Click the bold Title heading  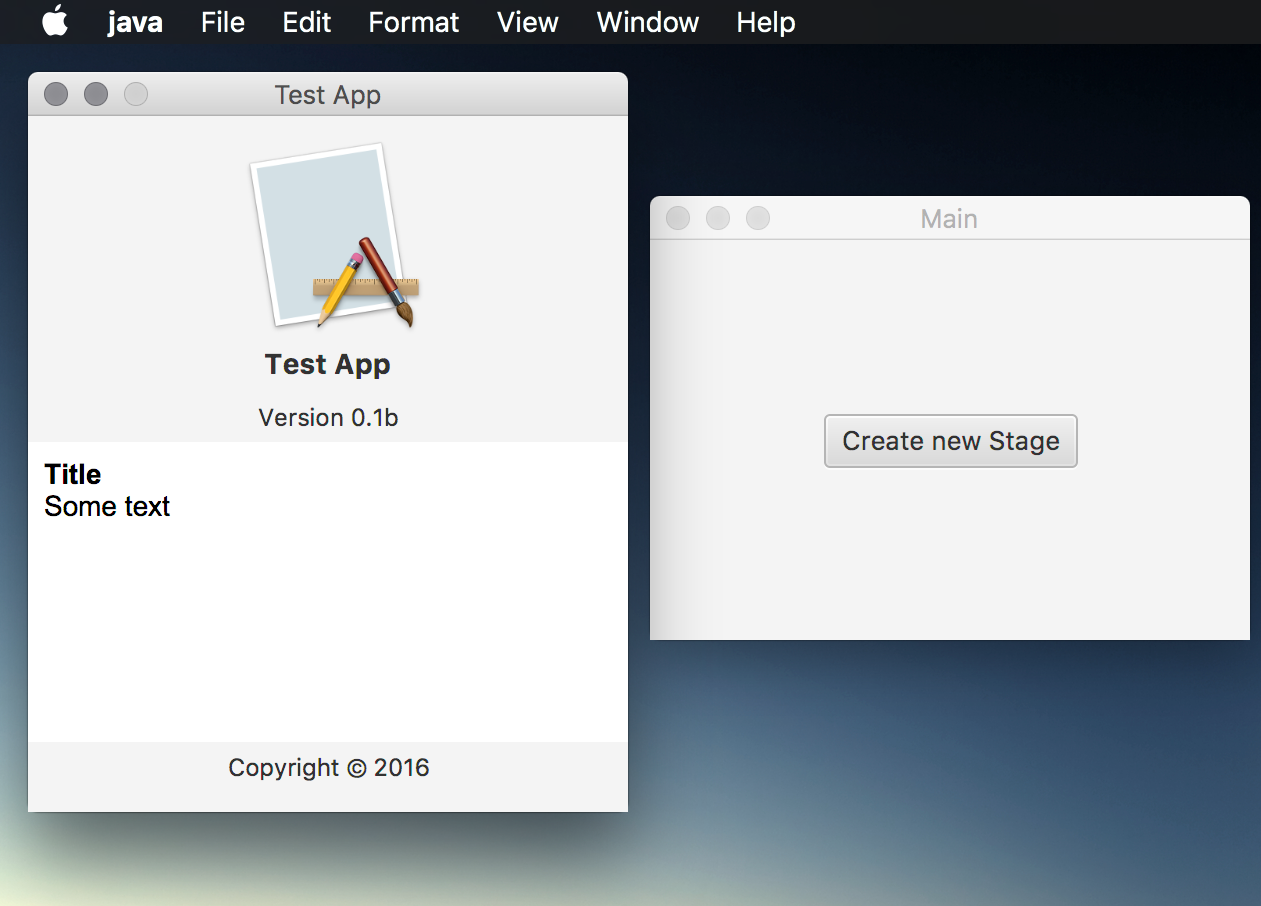coord(73,474)
